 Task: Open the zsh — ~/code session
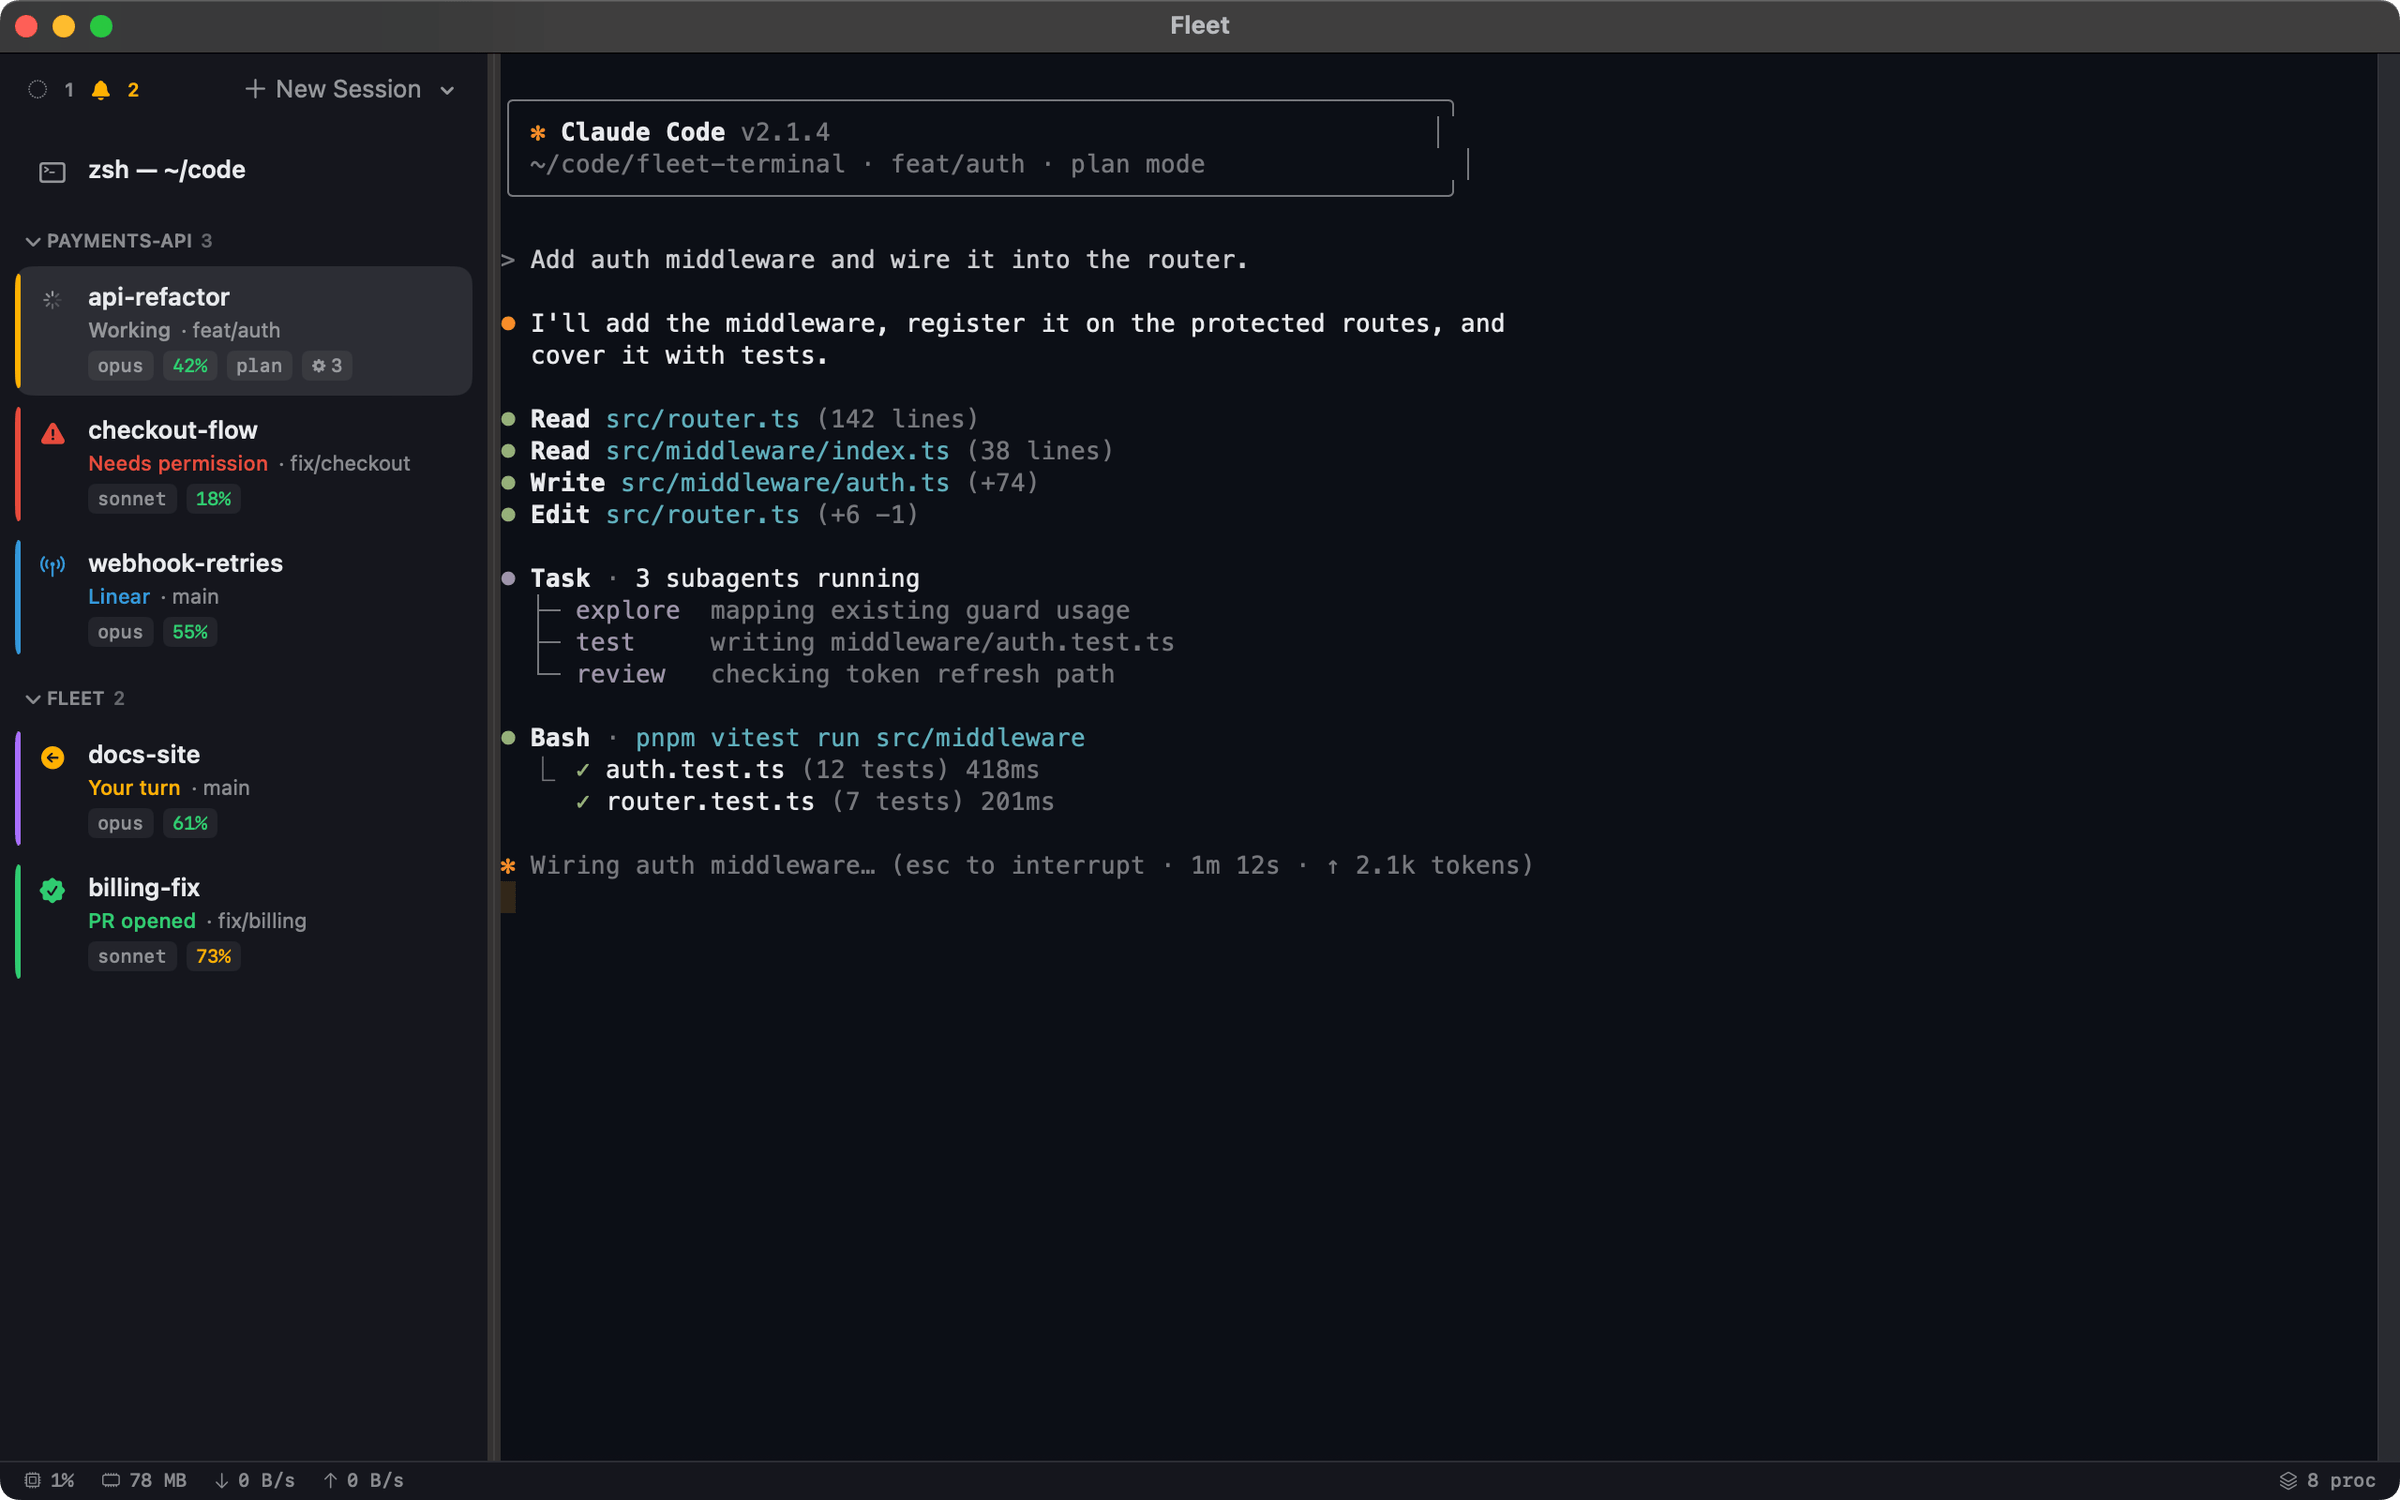(x=243, y=170)
